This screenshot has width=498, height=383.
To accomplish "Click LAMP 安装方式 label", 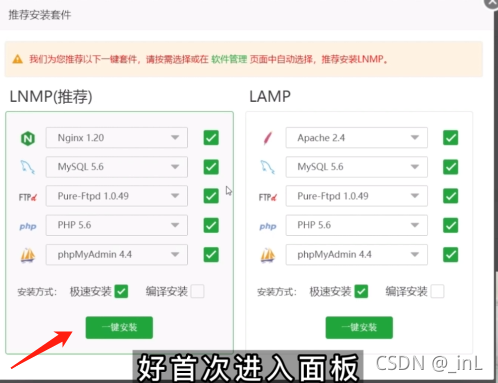I will [x=277, y=292].
